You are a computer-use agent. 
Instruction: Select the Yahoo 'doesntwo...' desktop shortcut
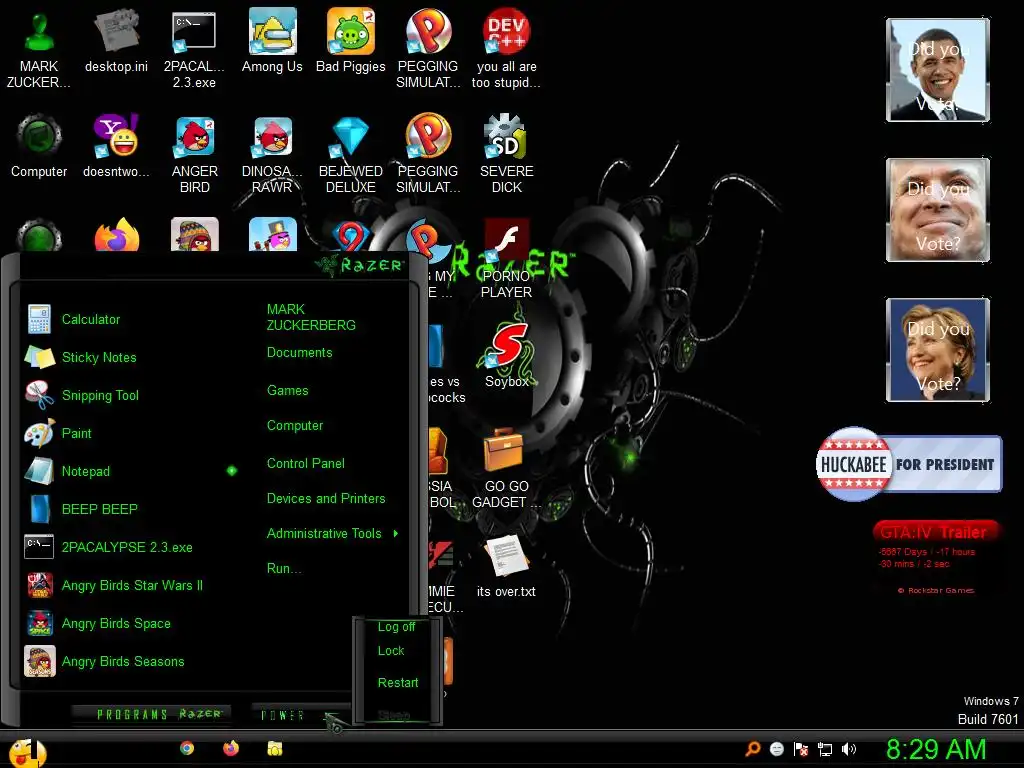tap(116, 146)
